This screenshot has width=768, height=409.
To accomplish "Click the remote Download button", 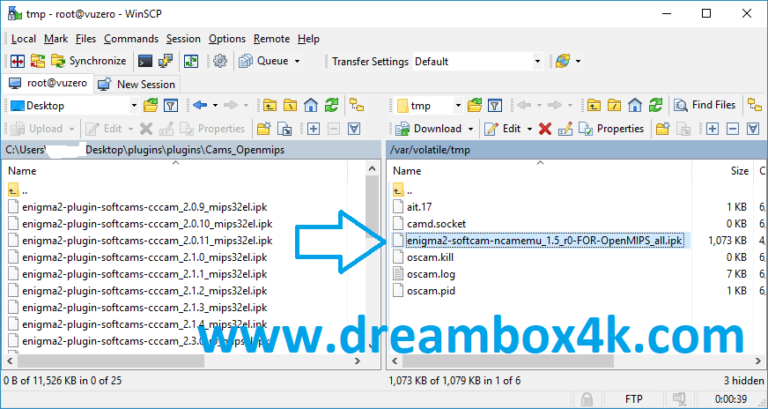I will click(429, 129).
